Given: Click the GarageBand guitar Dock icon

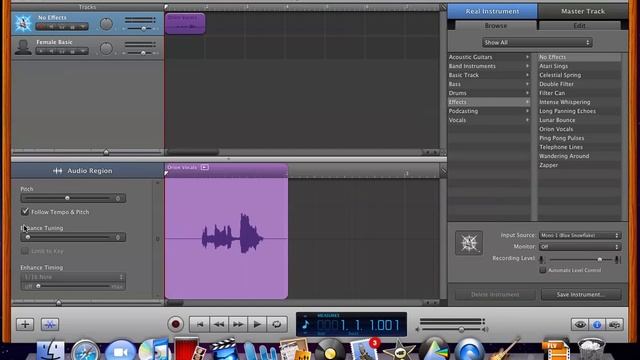Looking at the screenshot, I should pyautogui.click(x=505, y=349).
